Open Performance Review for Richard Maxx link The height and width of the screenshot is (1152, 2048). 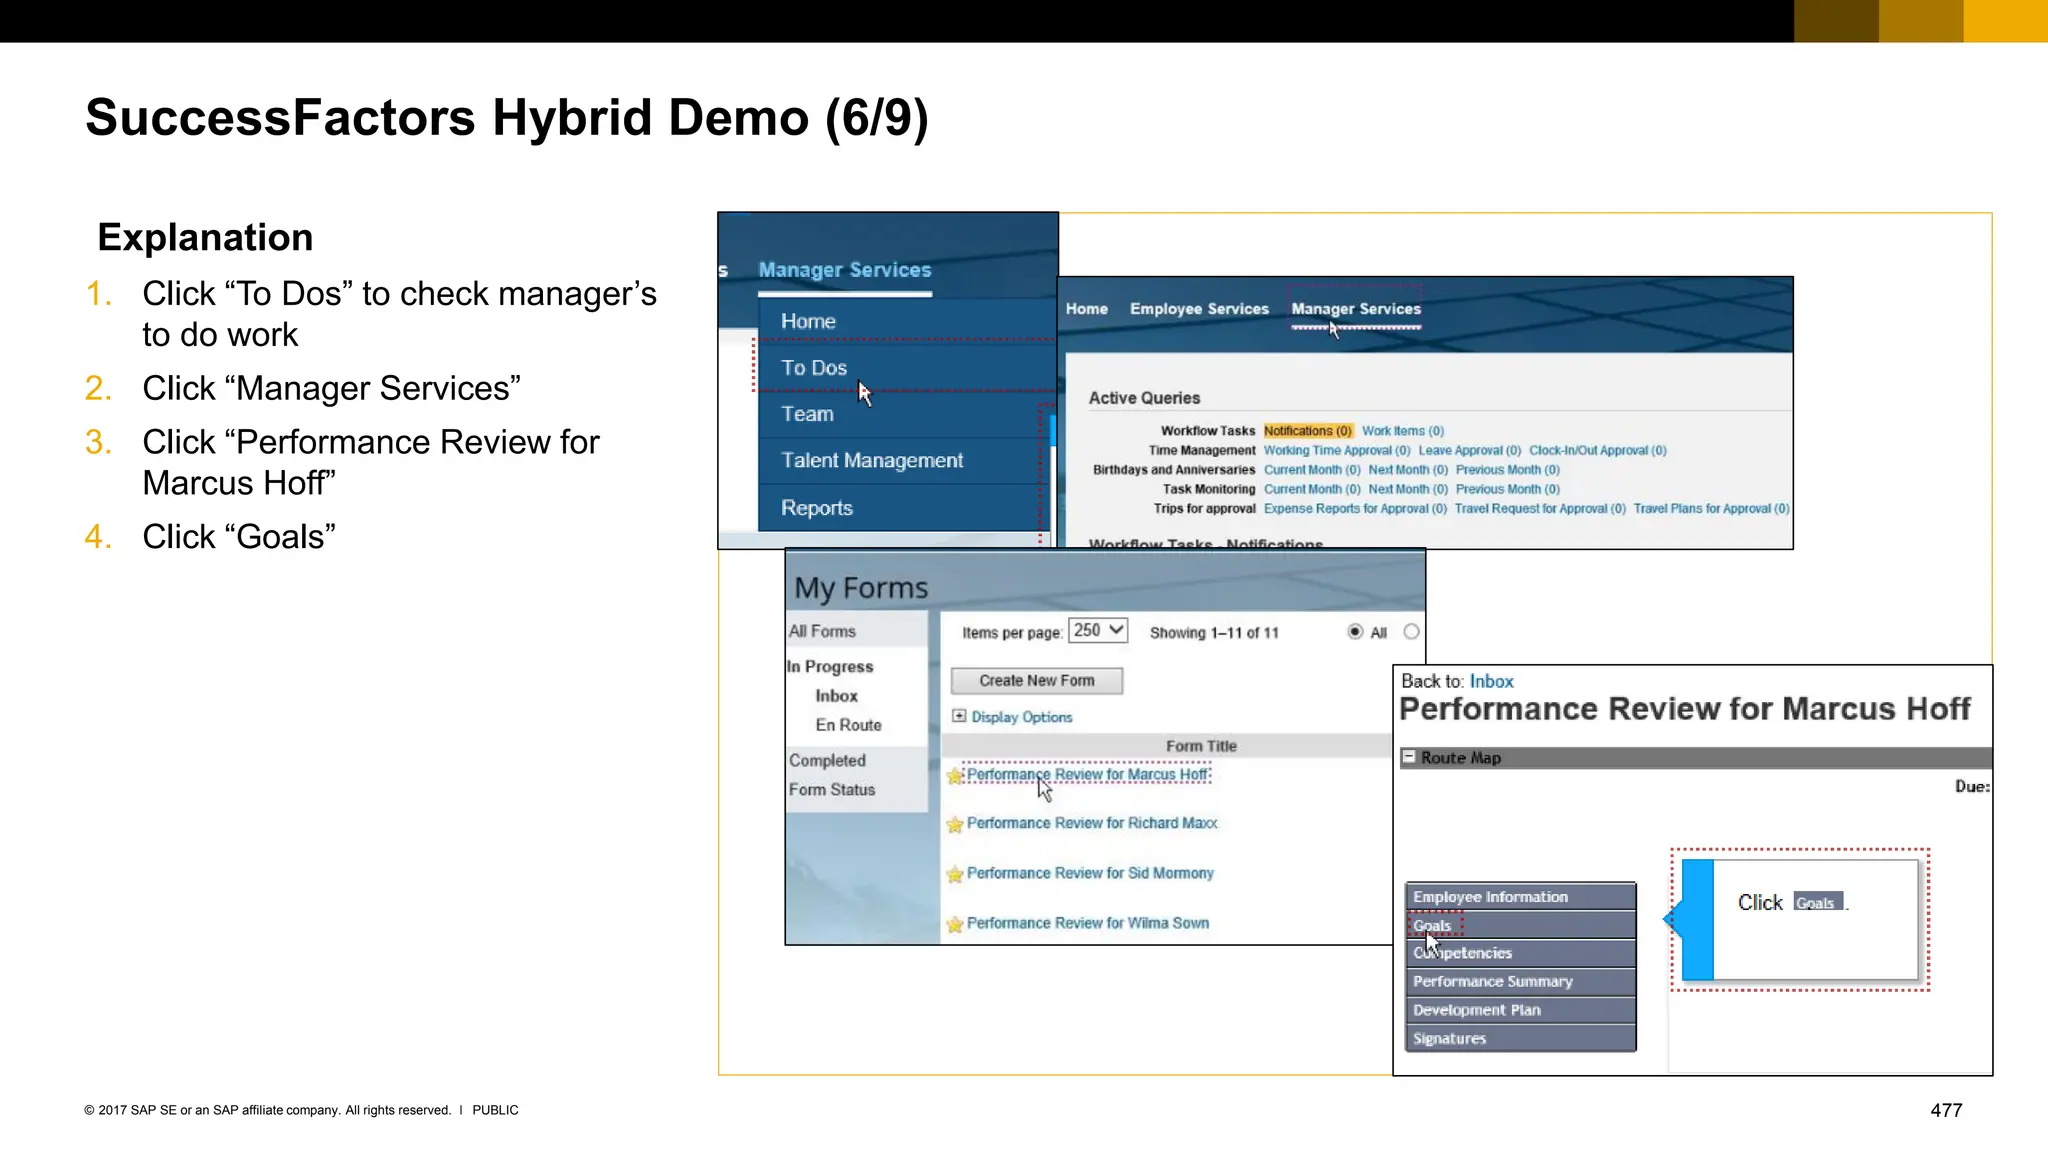1092,823
